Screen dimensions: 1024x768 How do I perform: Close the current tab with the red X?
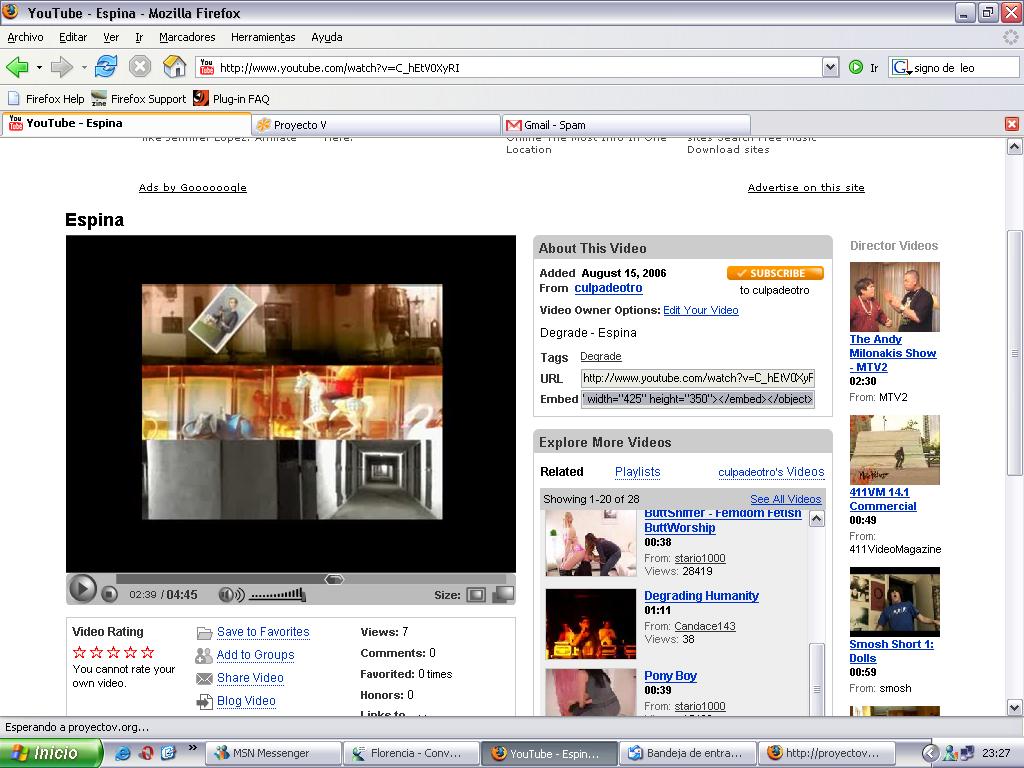(1012, 124)
